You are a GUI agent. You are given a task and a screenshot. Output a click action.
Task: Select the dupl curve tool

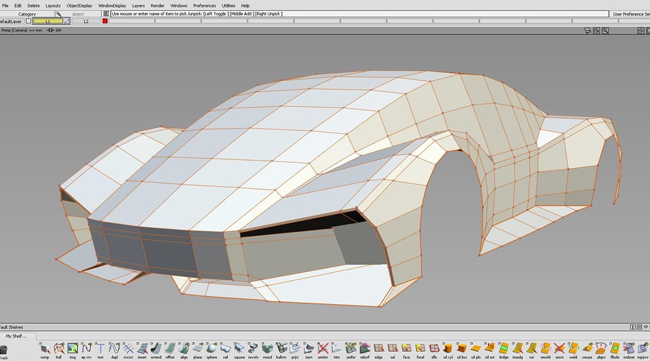(x=114, y=351)
